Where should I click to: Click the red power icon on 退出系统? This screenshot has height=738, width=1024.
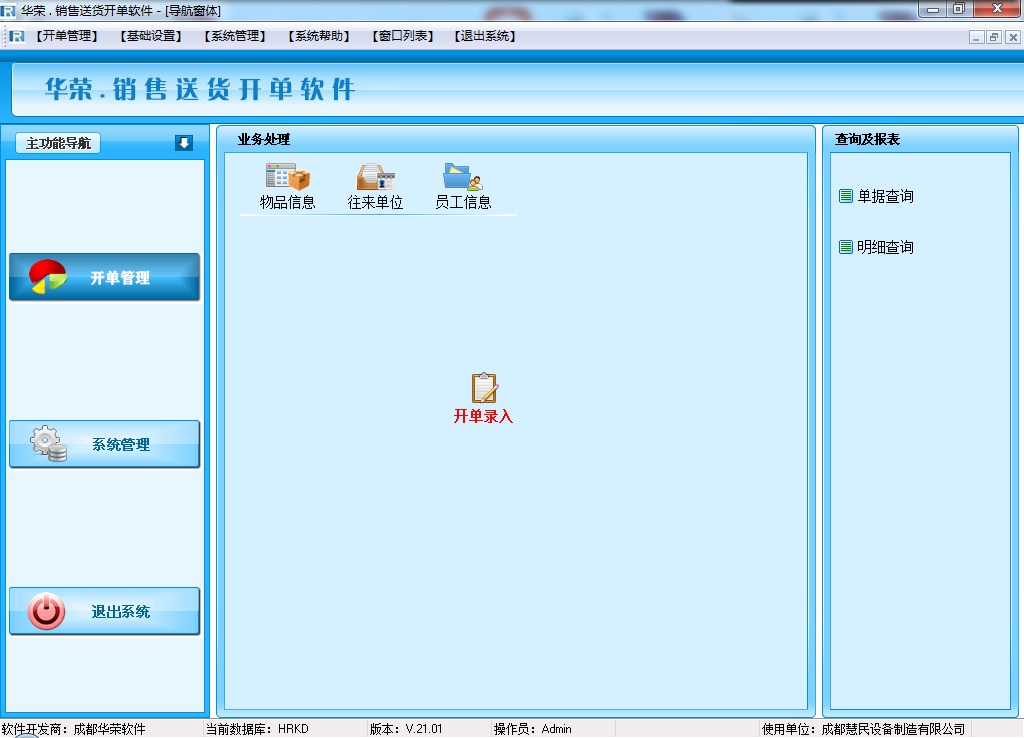coord(47,611)
